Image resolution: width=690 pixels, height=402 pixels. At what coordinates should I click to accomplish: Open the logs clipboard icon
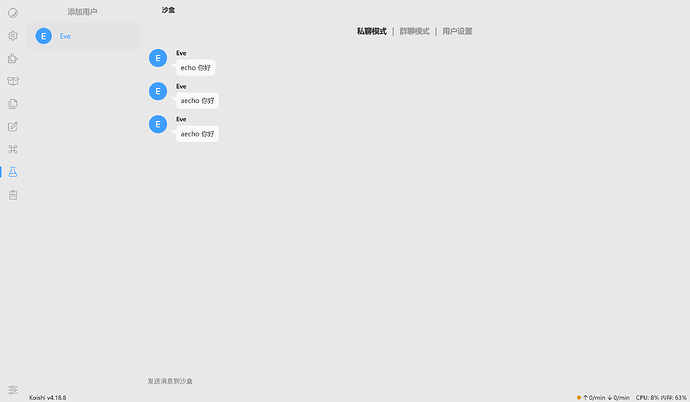pyautogui.click(x=13, y=195)
